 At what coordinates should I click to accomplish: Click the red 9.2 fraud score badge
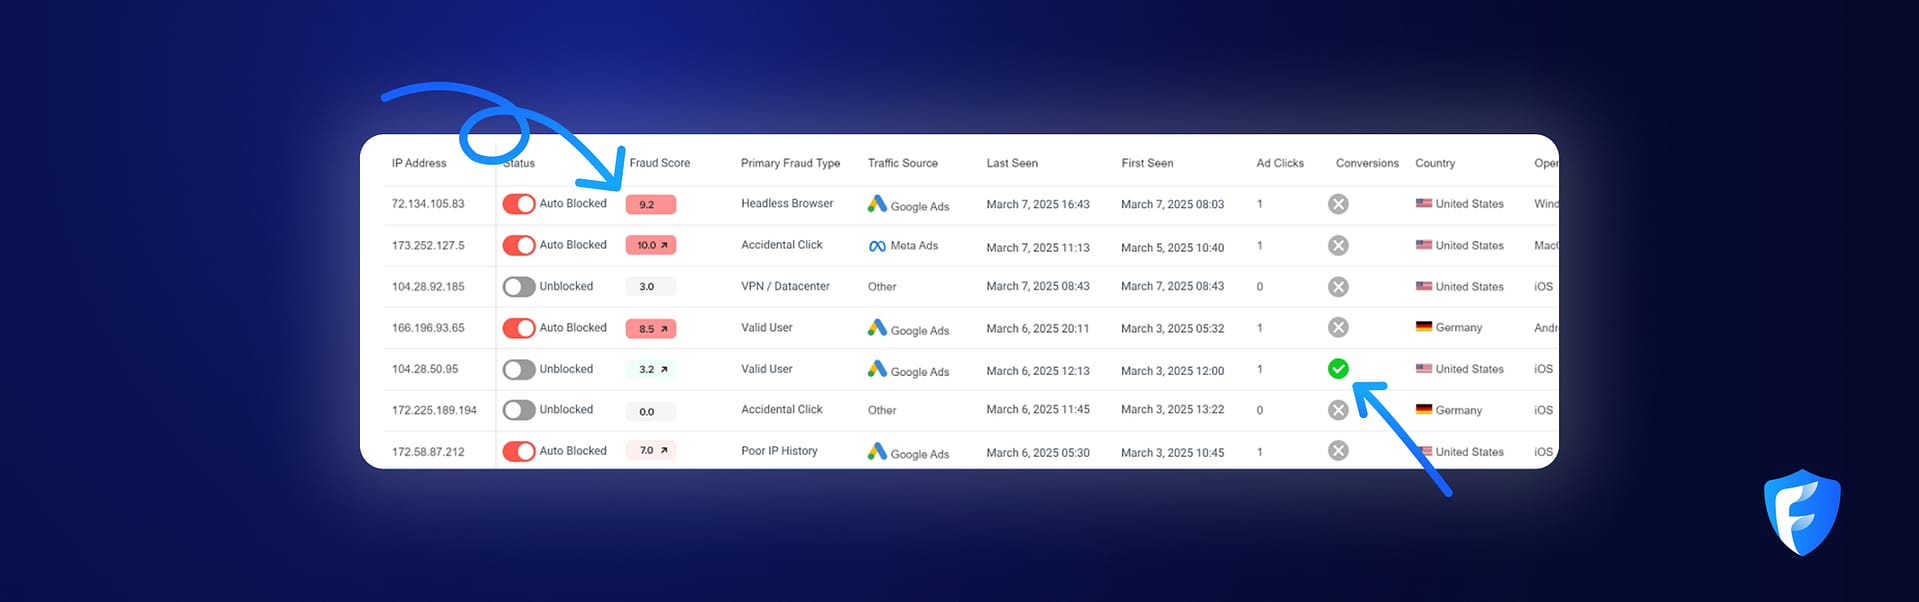pos(650,205)
